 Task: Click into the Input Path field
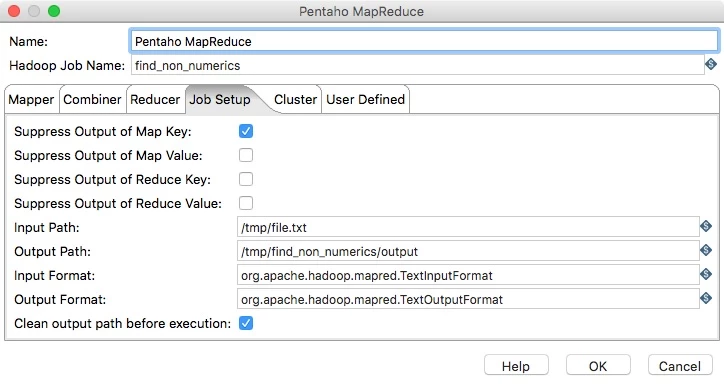tap(468, 227)
